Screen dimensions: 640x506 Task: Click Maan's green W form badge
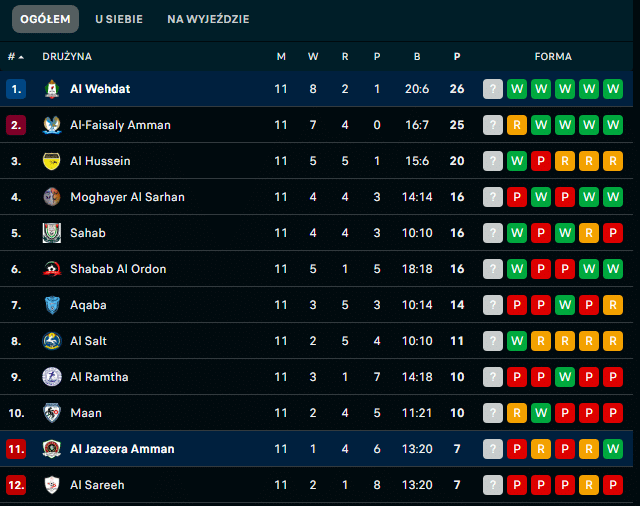[541, 413]
